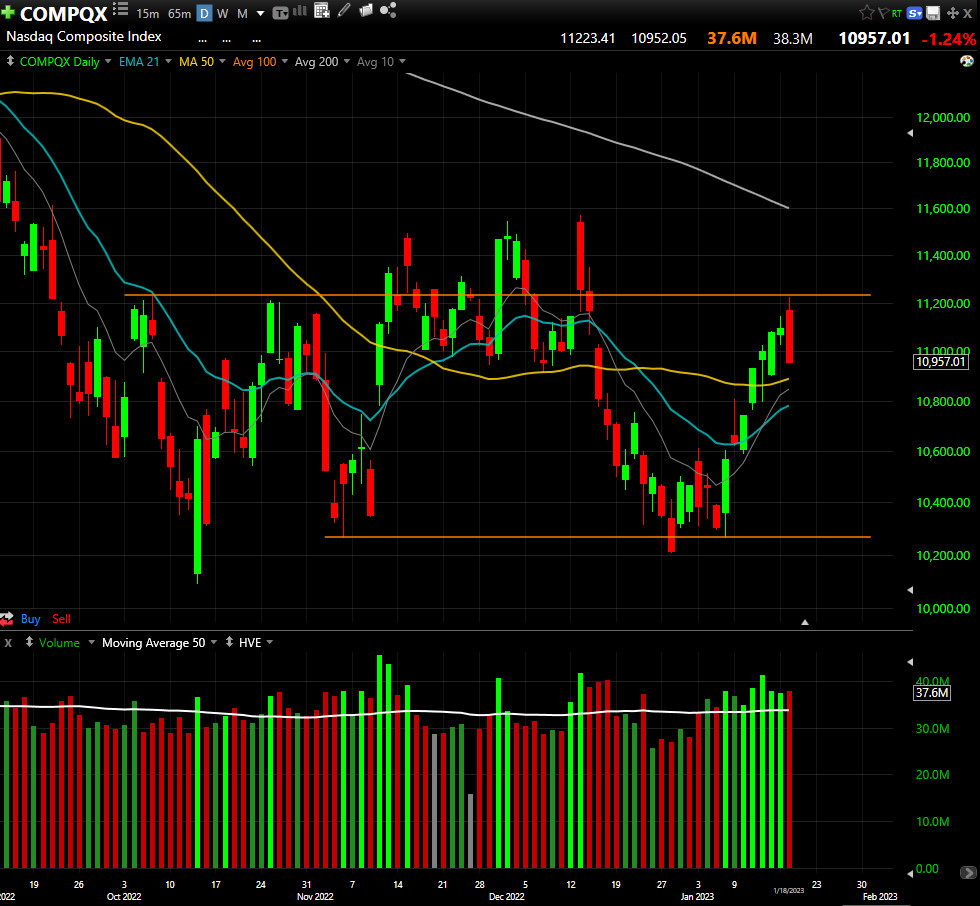Expand the MA 50 dropdown arrow
The height and width of the screenshot is (906, 980).
[x=222, y=61]
